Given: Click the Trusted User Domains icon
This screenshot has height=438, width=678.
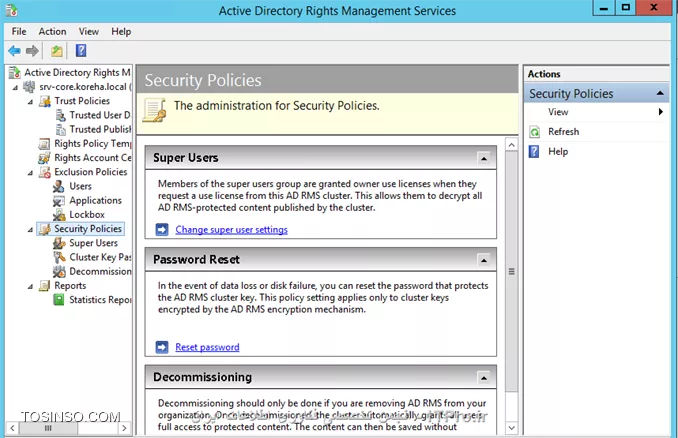Looking at the screenshot, I should (60, 115).
